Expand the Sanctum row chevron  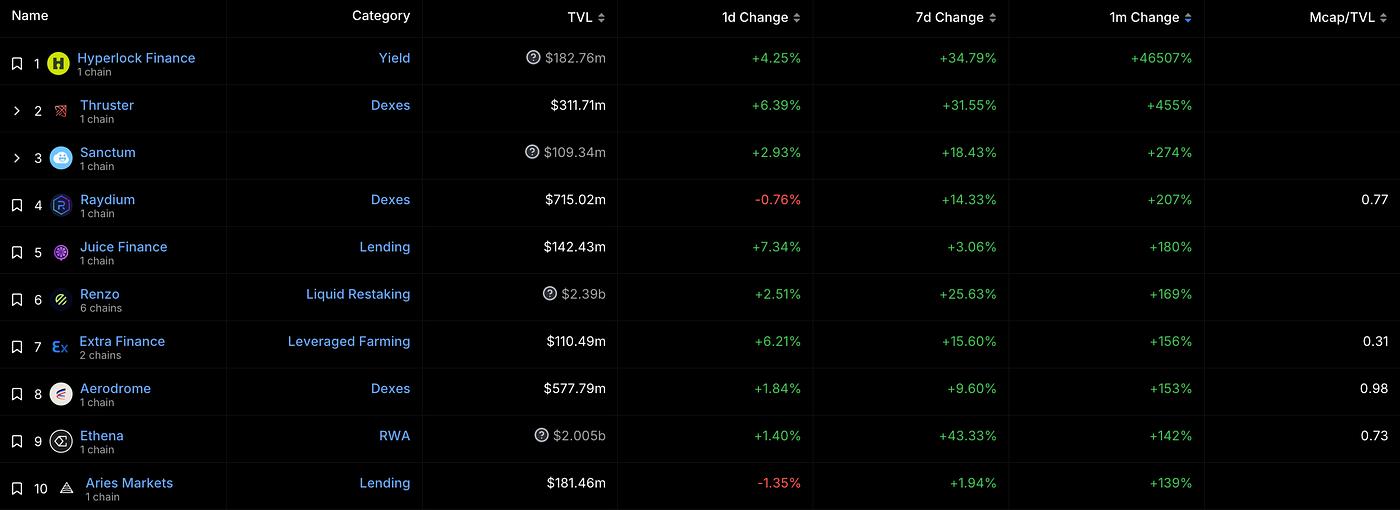pos(17,158)
